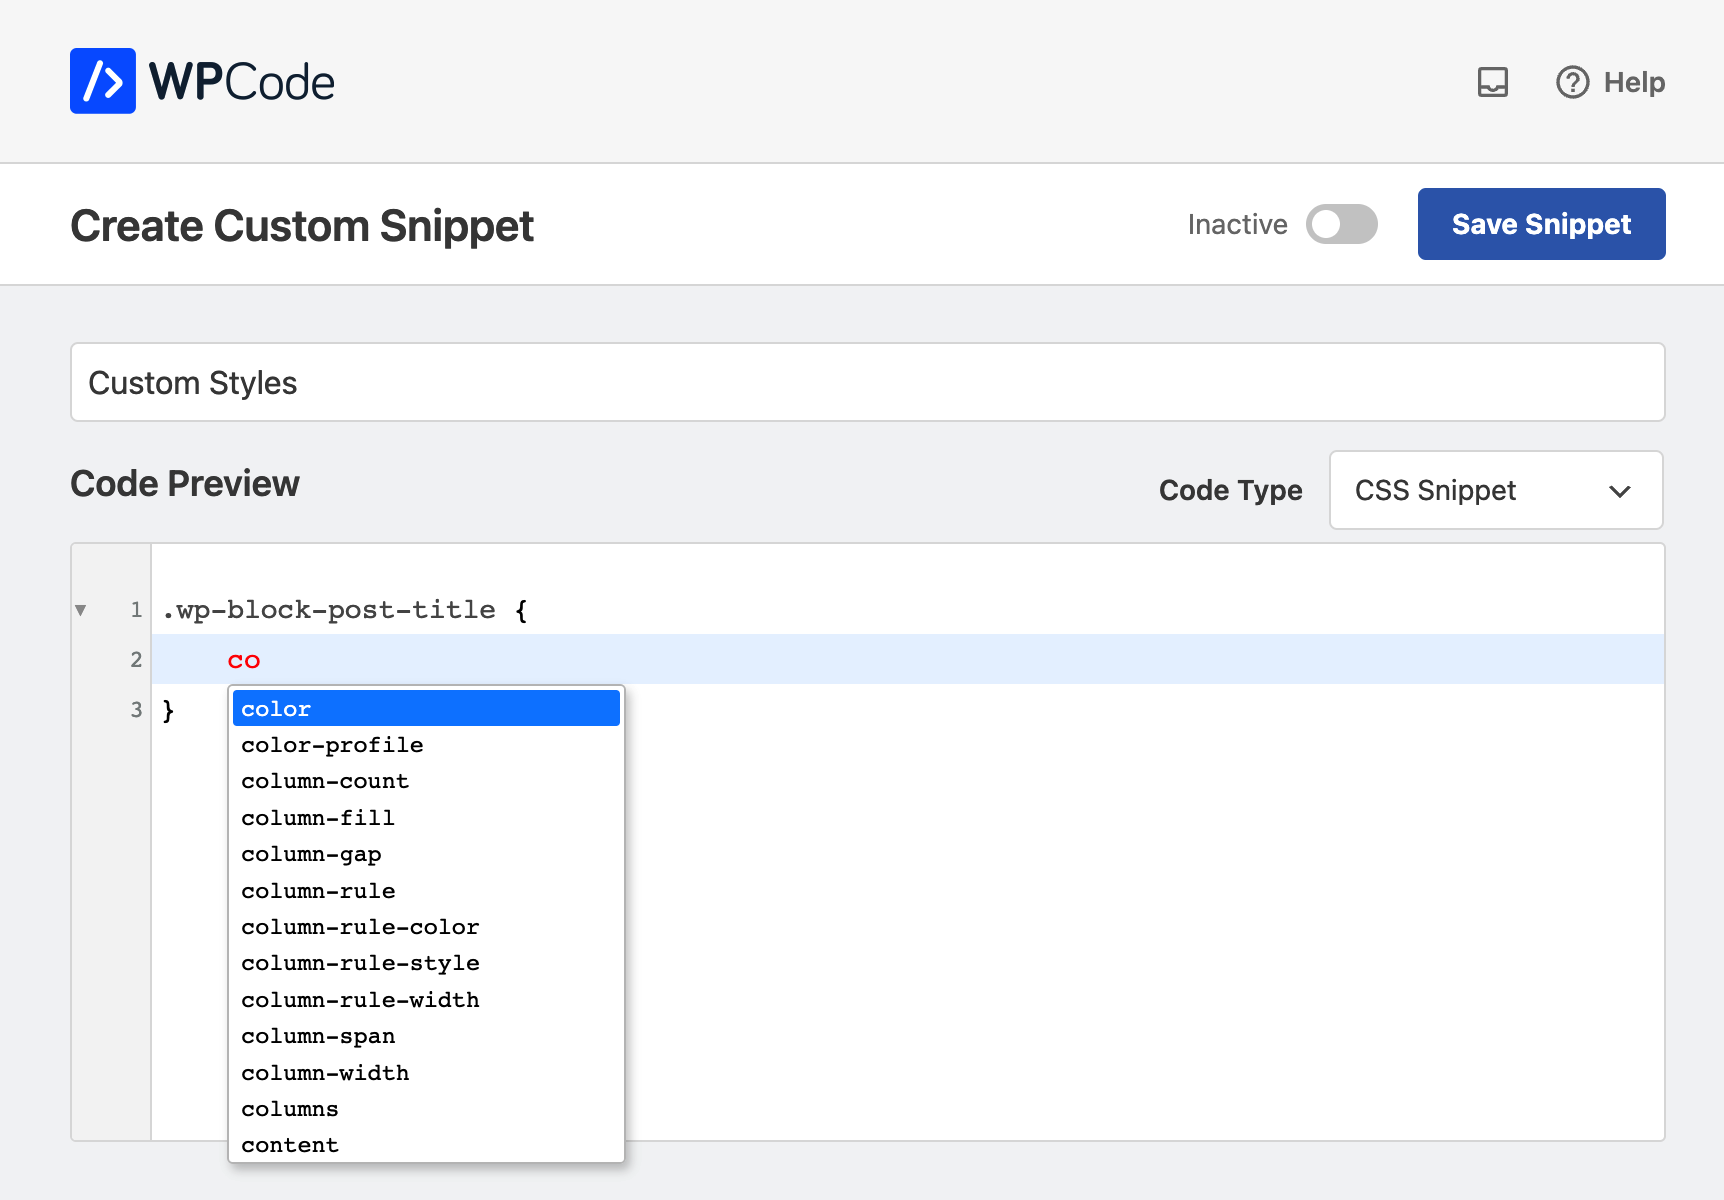Screen dimensions: 1724x1200
Task: Choose "content" from autocomplete dropdown
Action: point(290,1145)
